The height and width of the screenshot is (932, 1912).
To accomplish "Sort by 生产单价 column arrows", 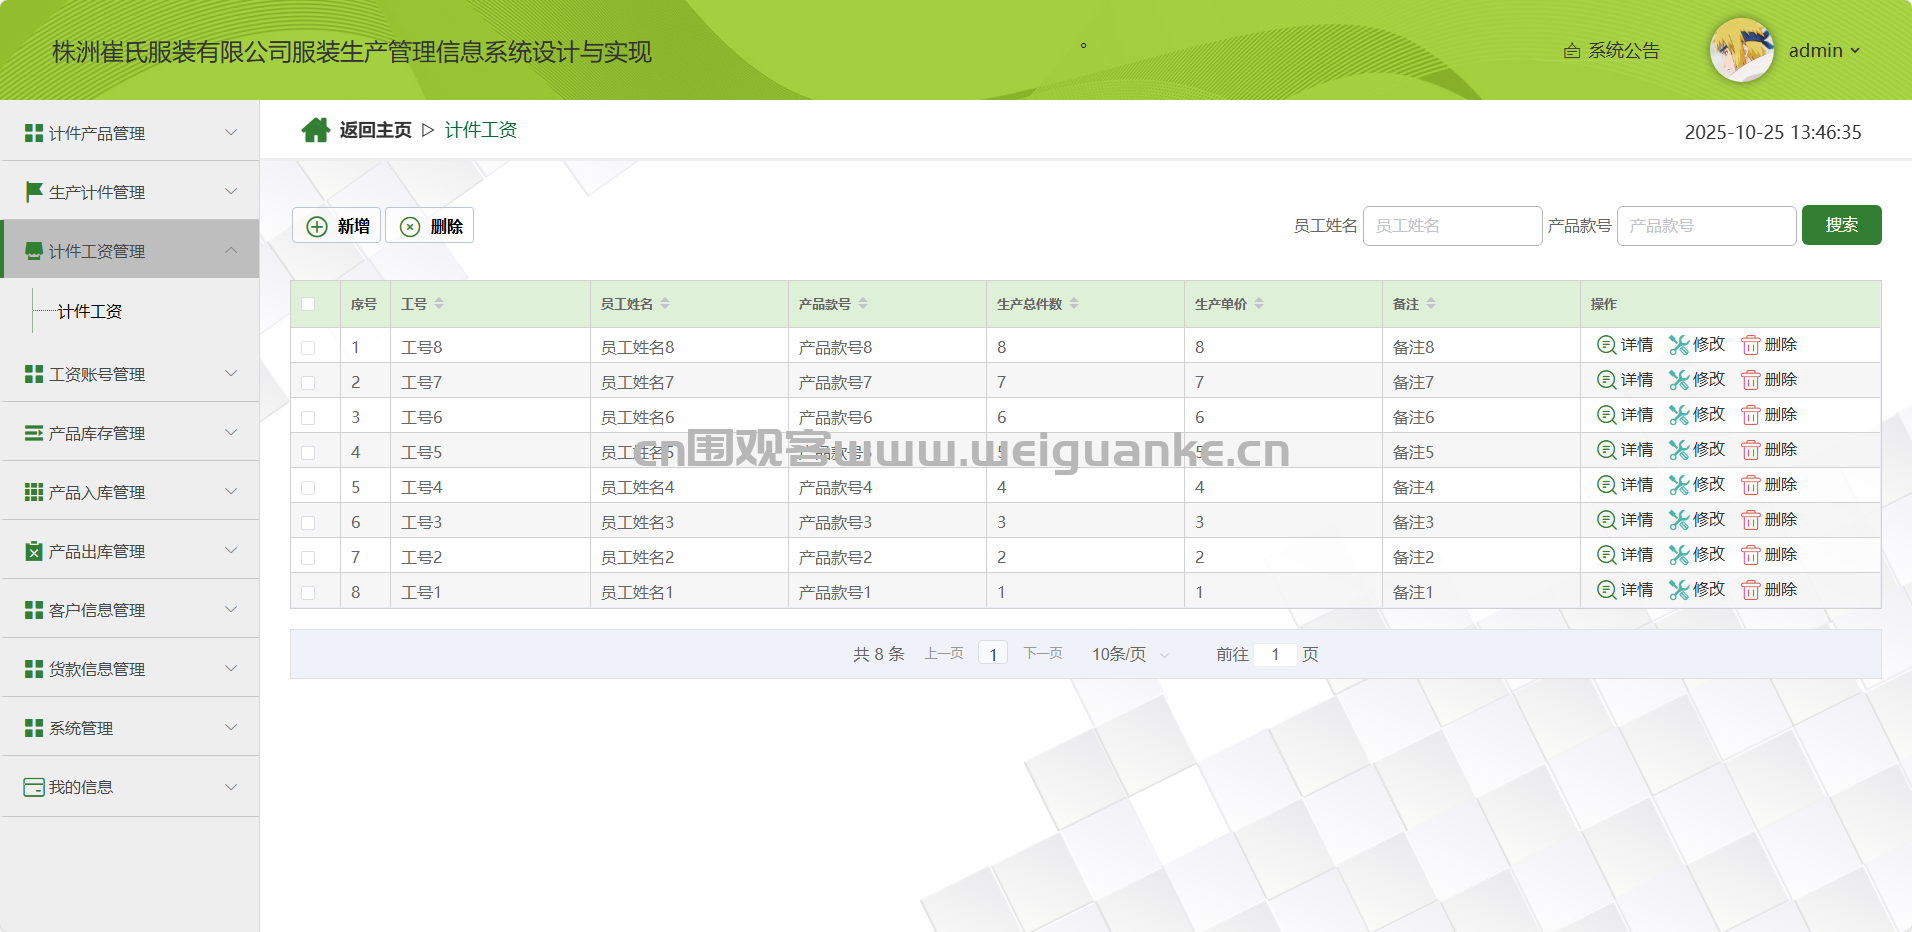I will pyautogui.click(x=1259, y=304).
